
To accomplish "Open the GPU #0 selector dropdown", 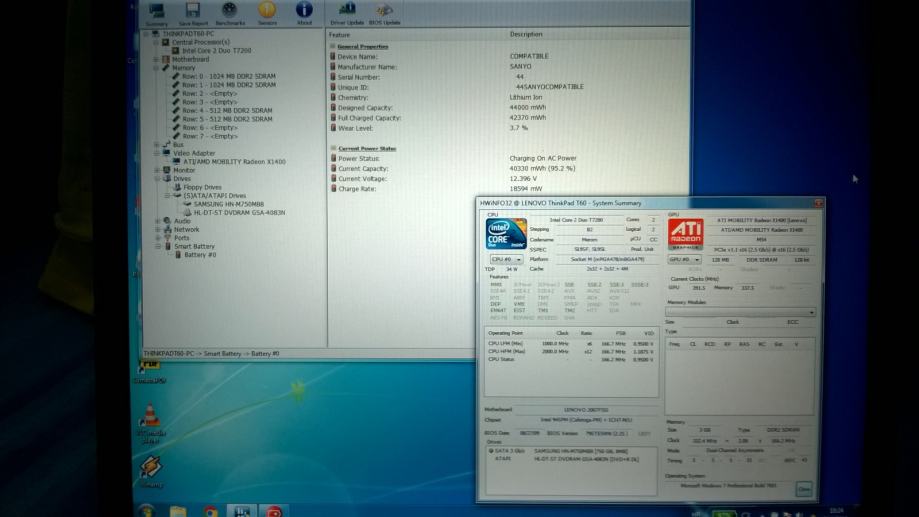I will [x=685, y=259].
